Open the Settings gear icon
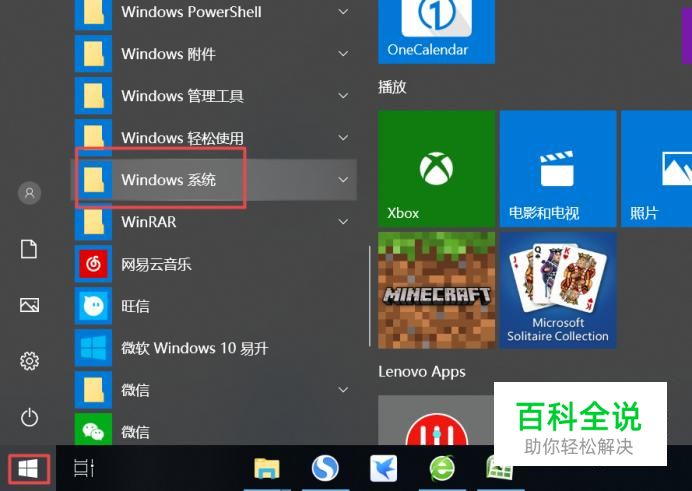The height and width of the screenshot is (491, 692). (x=29, y=361)
